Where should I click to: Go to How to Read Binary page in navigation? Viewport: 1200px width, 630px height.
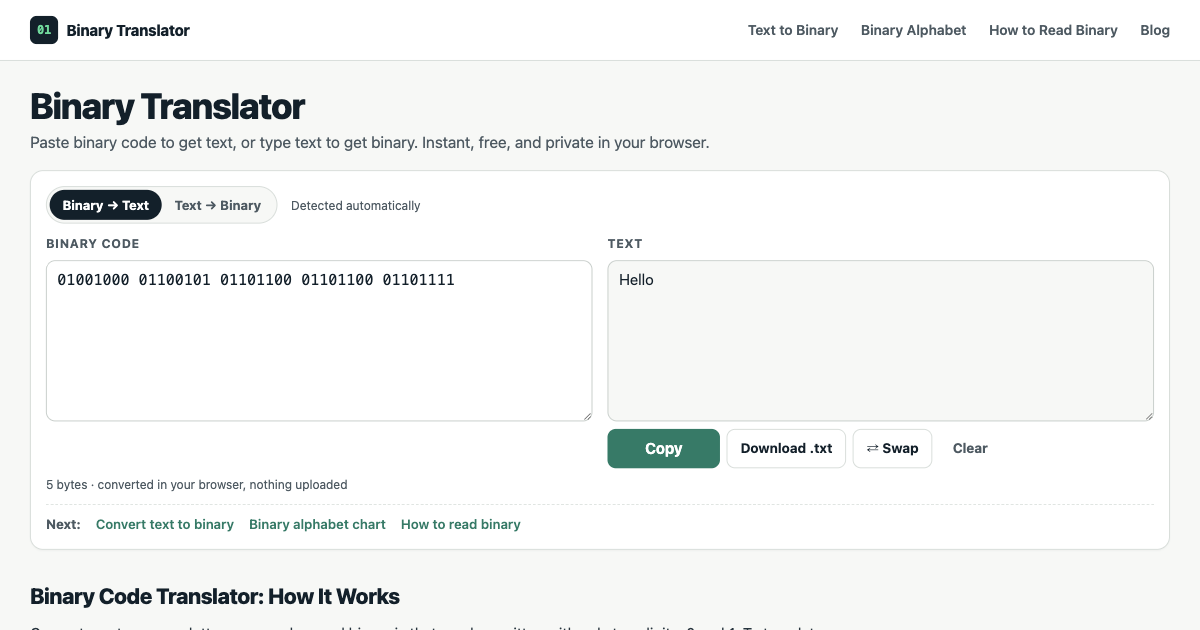pos(1053,30)
